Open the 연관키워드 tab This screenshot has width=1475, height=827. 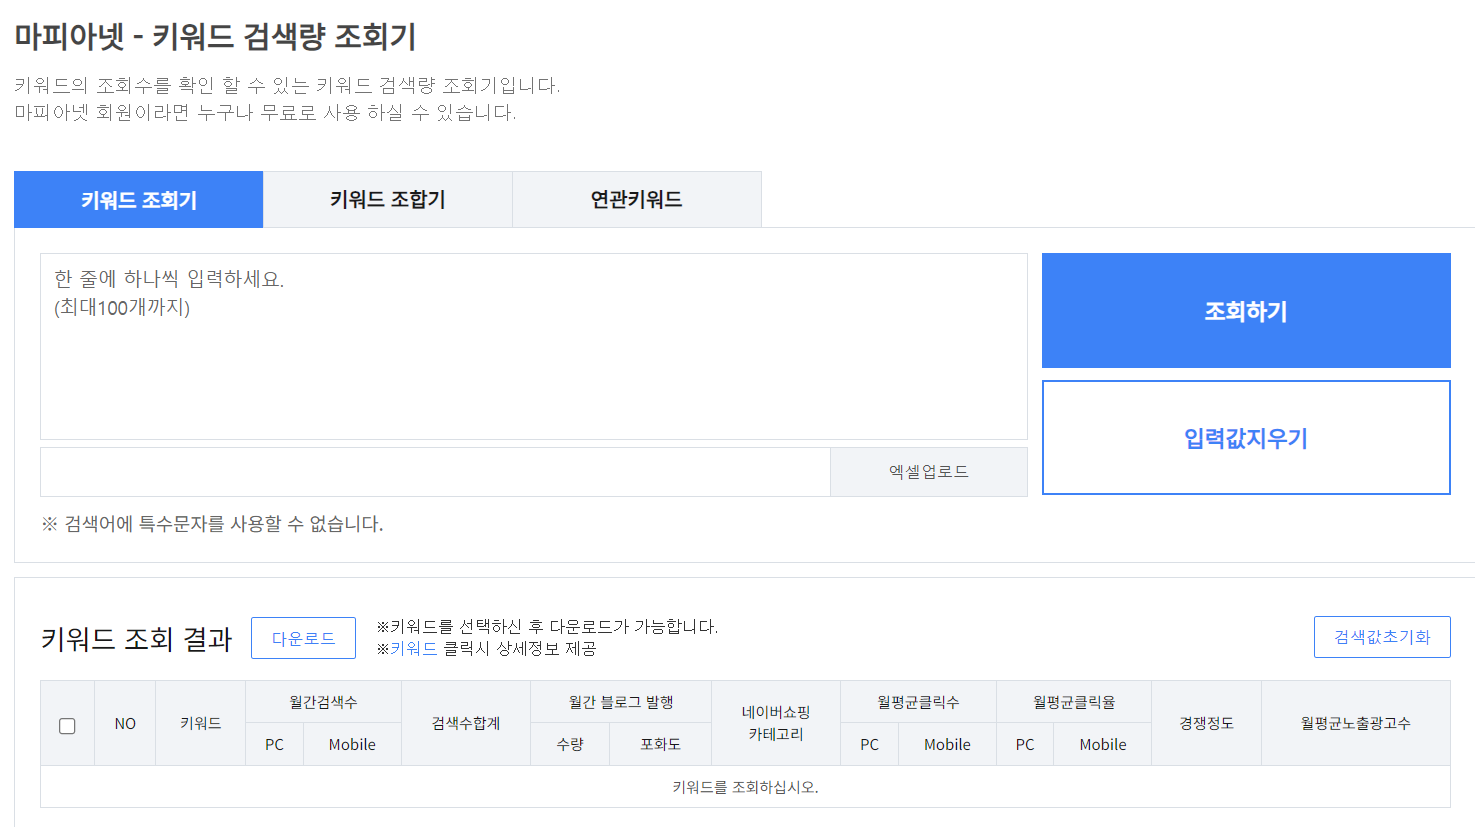[637, 200]
